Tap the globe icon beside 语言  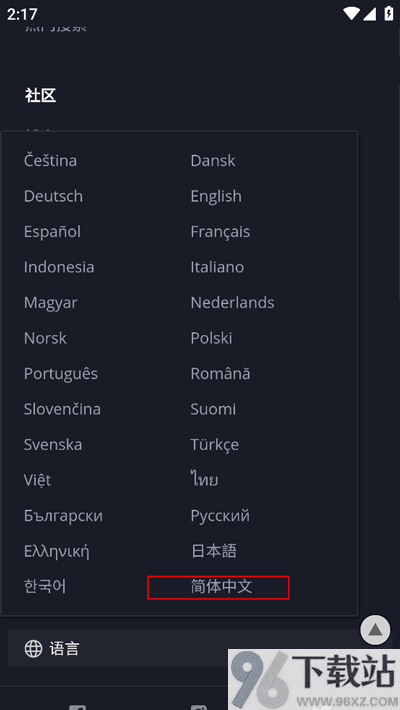[x=34, y=648]
